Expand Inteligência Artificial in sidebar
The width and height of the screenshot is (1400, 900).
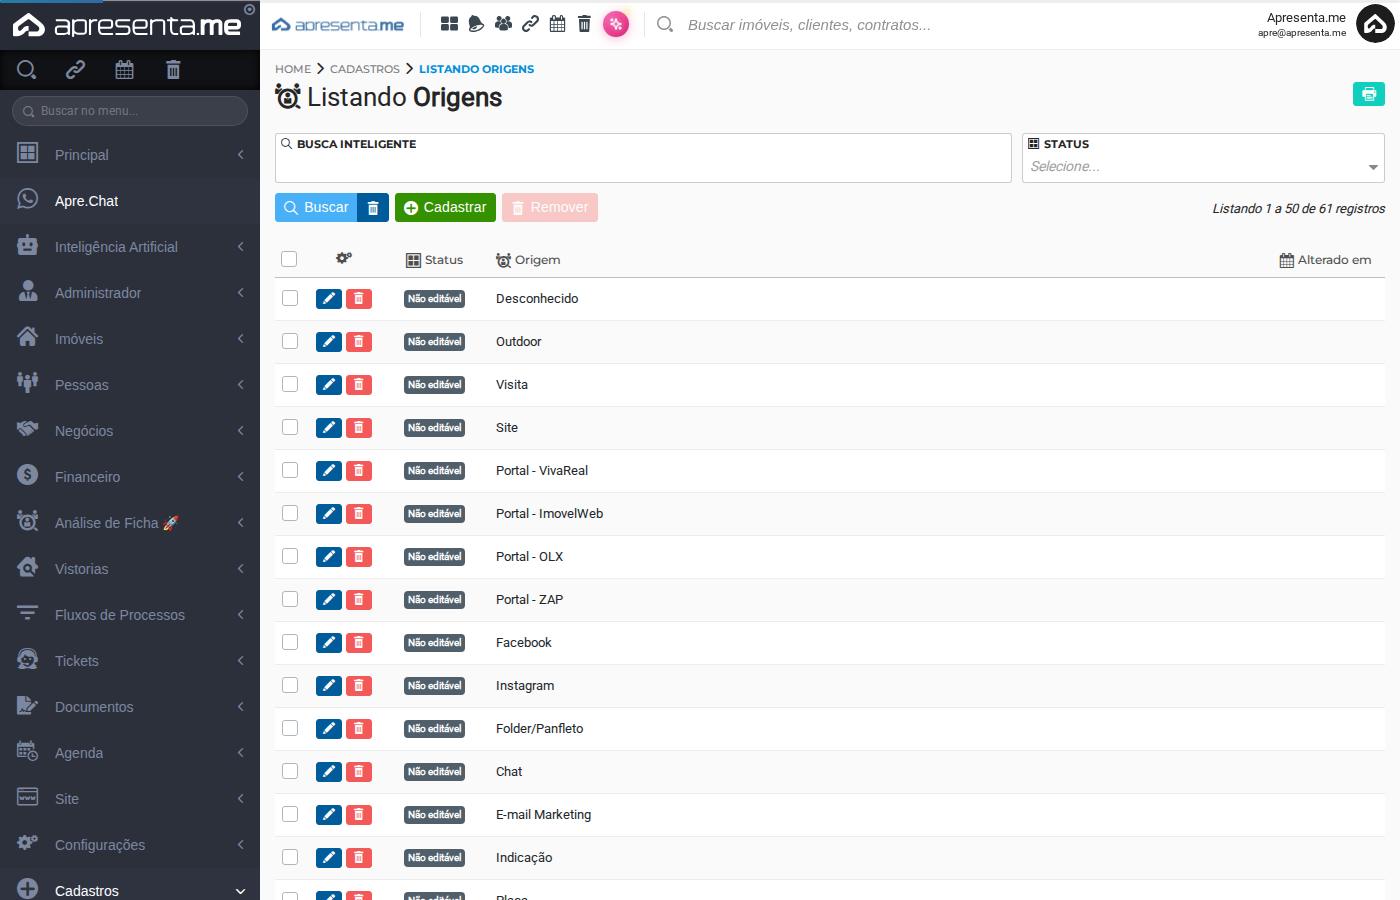click(130, 247)
